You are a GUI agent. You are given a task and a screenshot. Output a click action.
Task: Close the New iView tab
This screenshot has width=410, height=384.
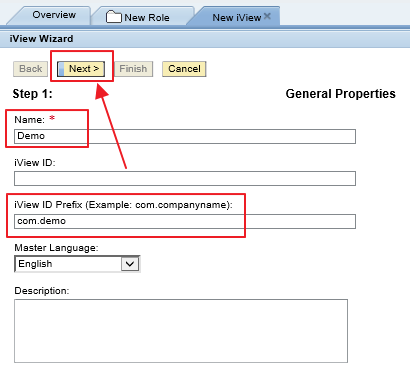[x=267, y=16]
